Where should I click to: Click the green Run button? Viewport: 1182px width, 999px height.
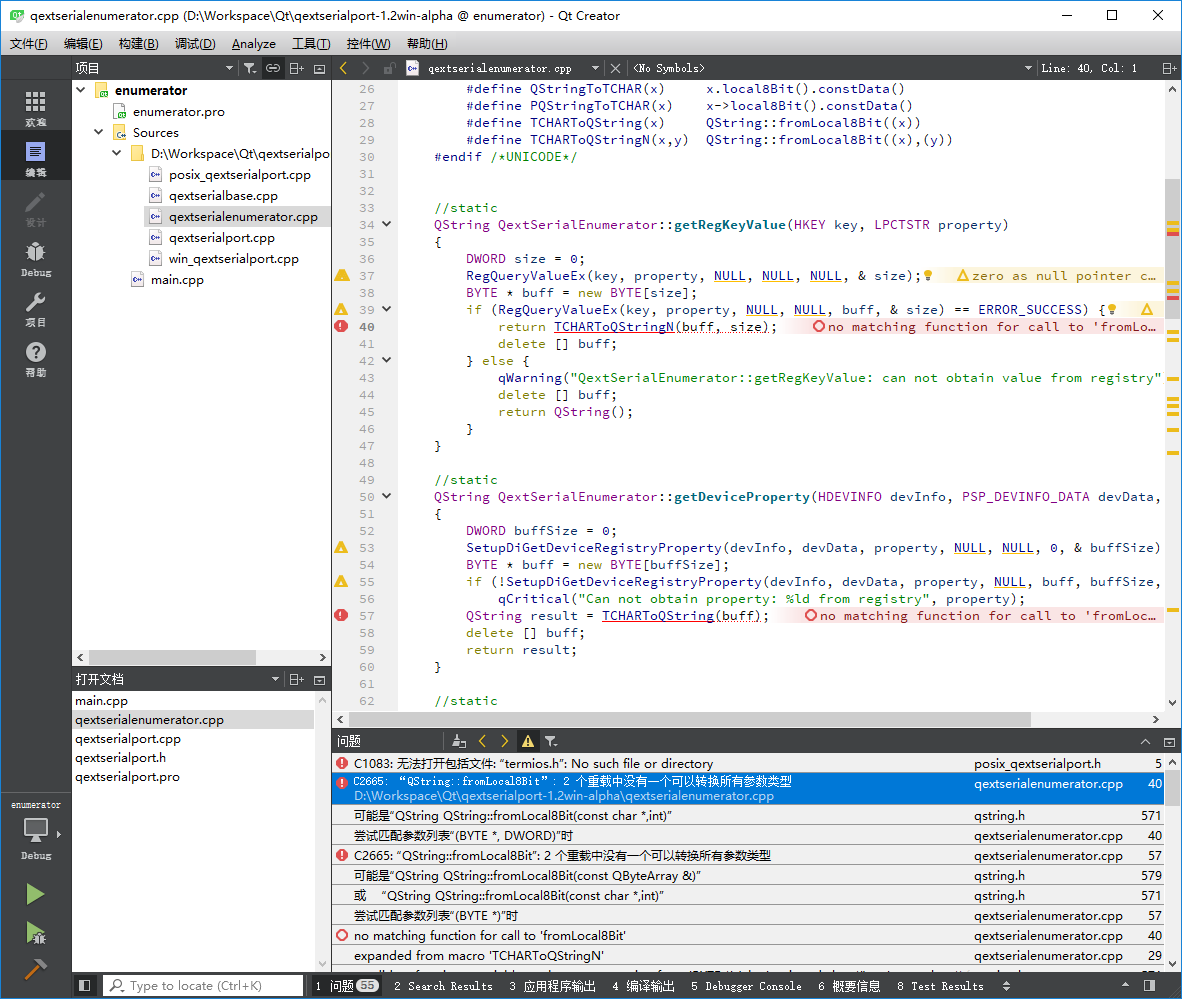pyautogui.click(x=35, y=894)
